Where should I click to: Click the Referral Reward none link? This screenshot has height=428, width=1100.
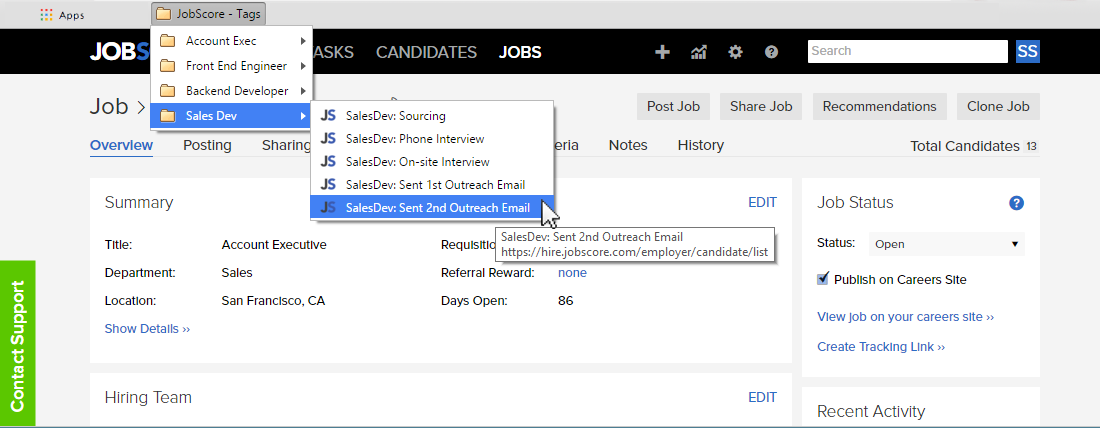tap(572, 273)
